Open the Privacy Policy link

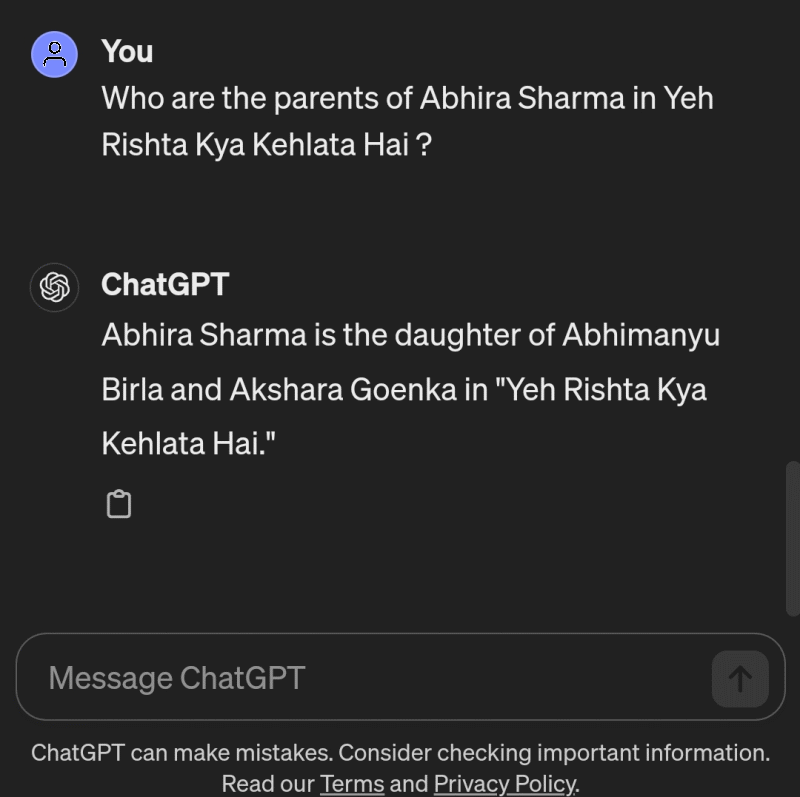coord(504,783)
